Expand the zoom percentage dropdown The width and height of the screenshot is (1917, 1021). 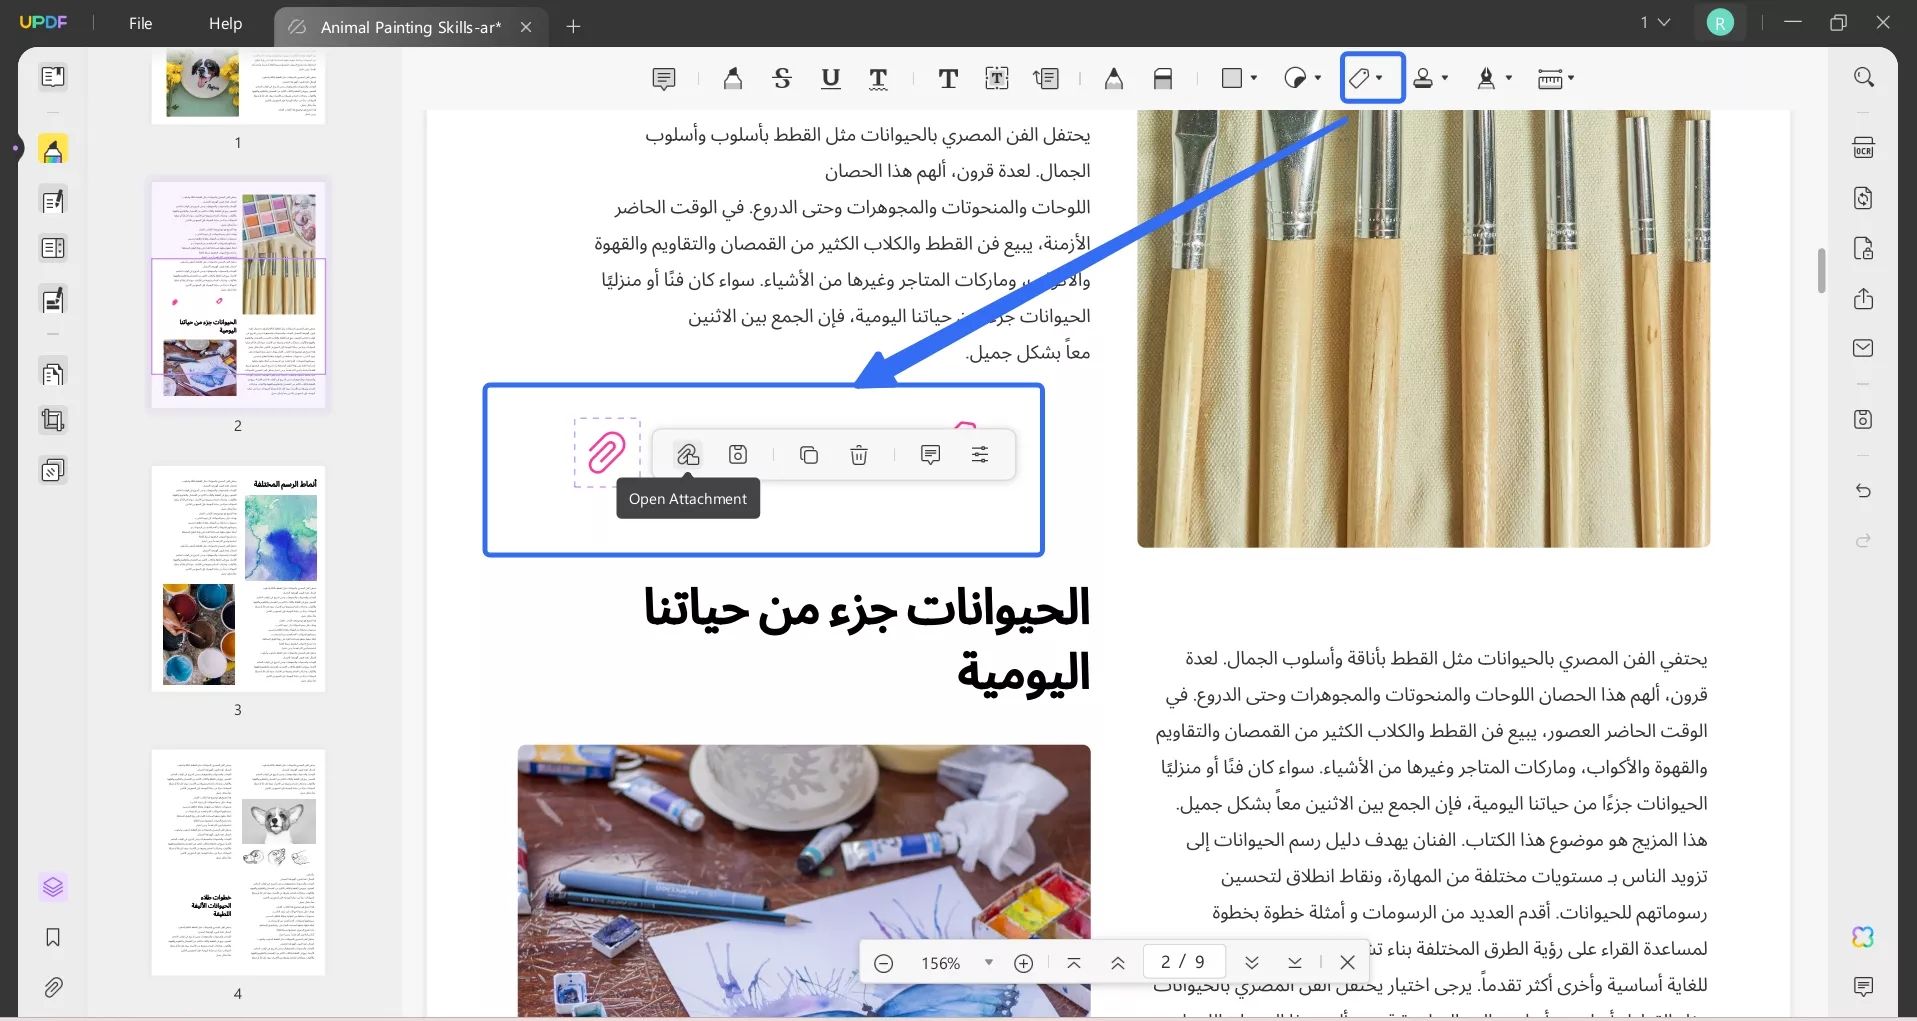989,962
